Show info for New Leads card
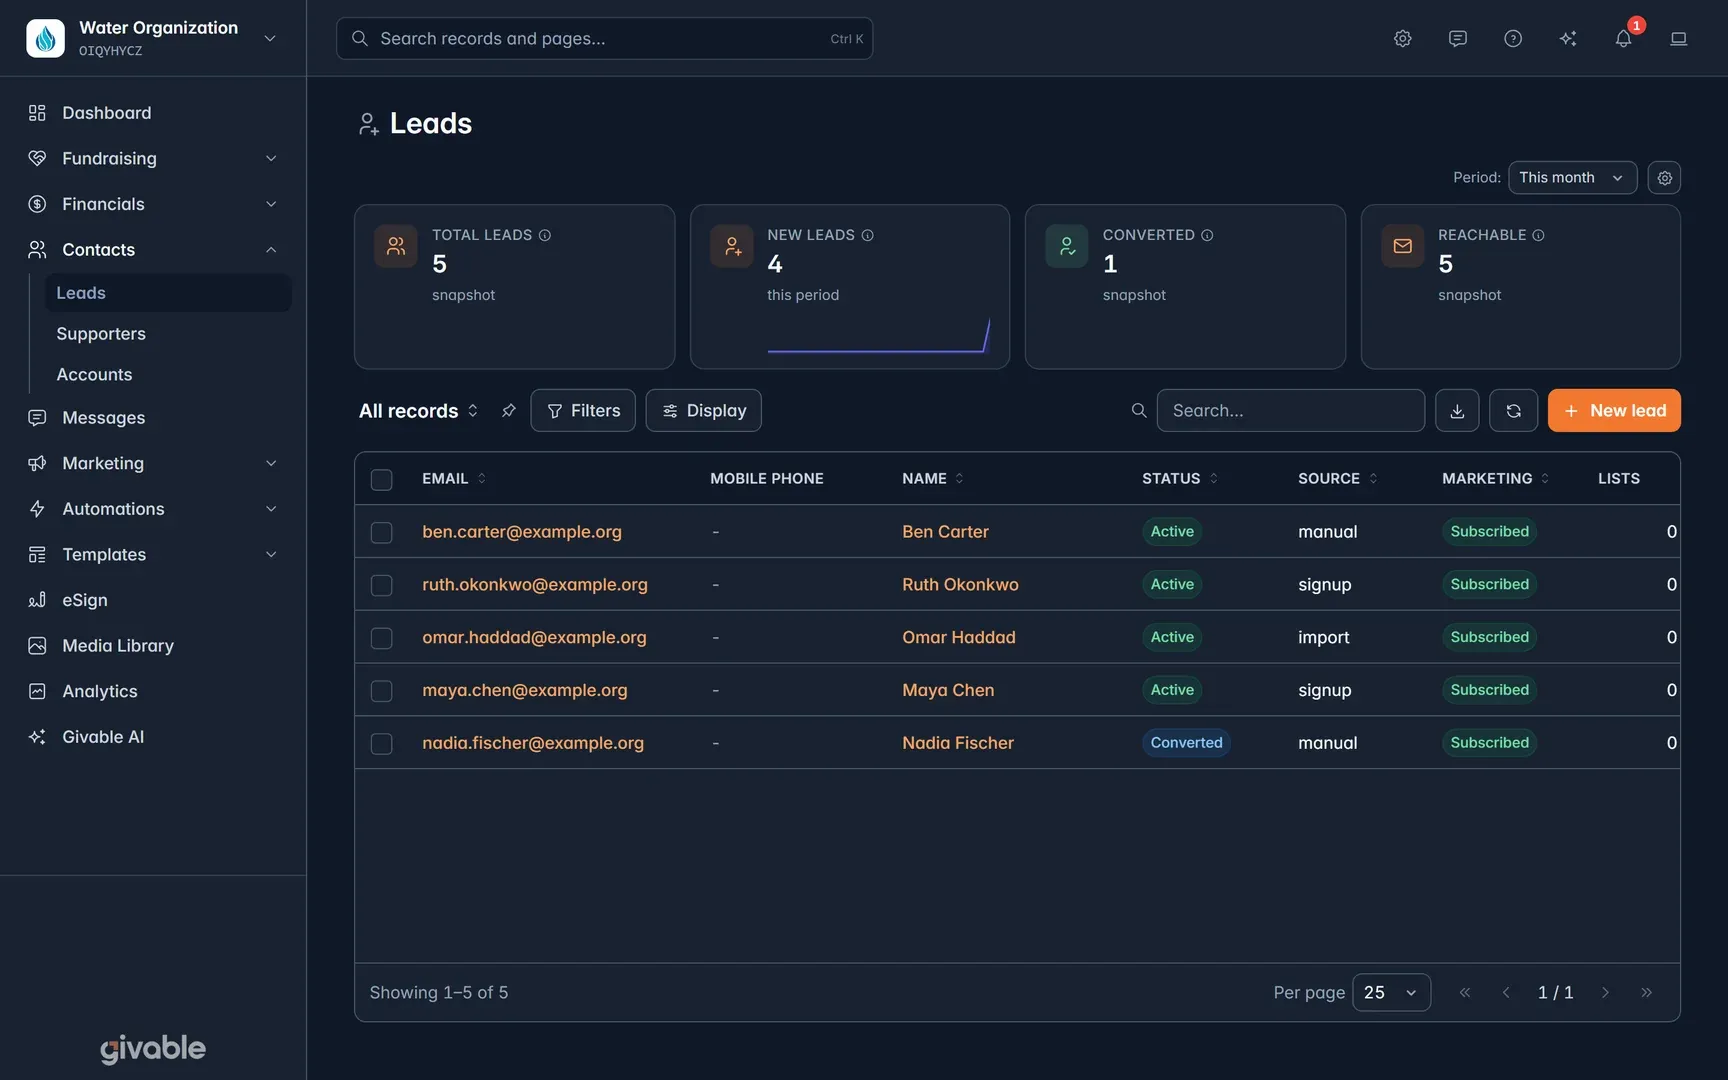1728x1080 pixels. tap(868, 235)
